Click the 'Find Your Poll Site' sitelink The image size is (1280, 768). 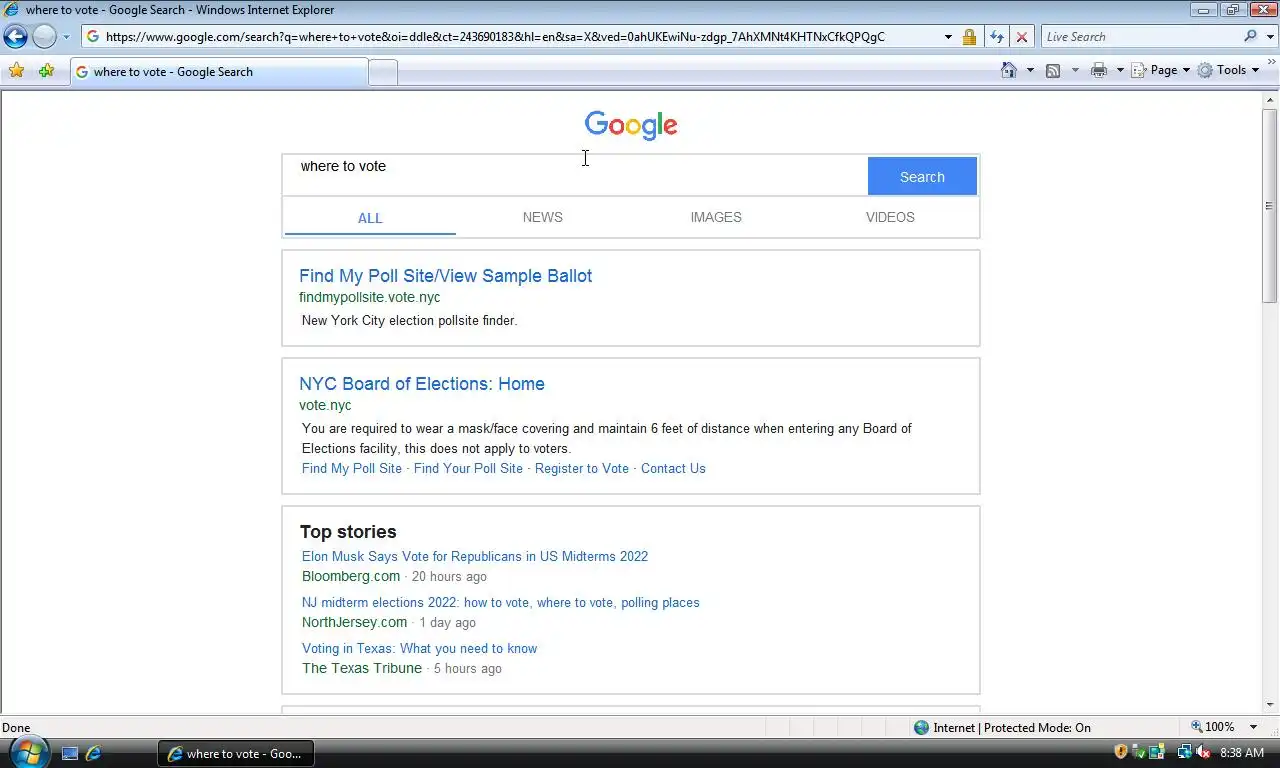[x=468, y=468]
